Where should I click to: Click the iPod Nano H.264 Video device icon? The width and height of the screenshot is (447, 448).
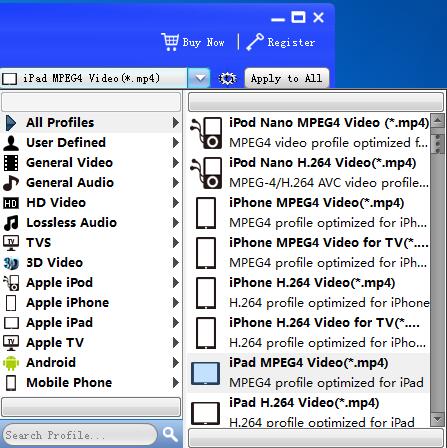(206, 173)
